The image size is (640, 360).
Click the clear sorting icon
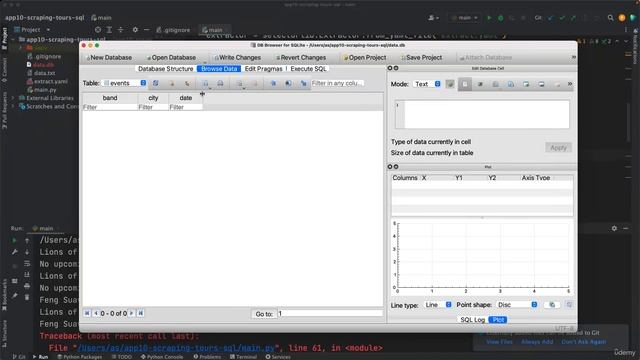coord(187,83)
